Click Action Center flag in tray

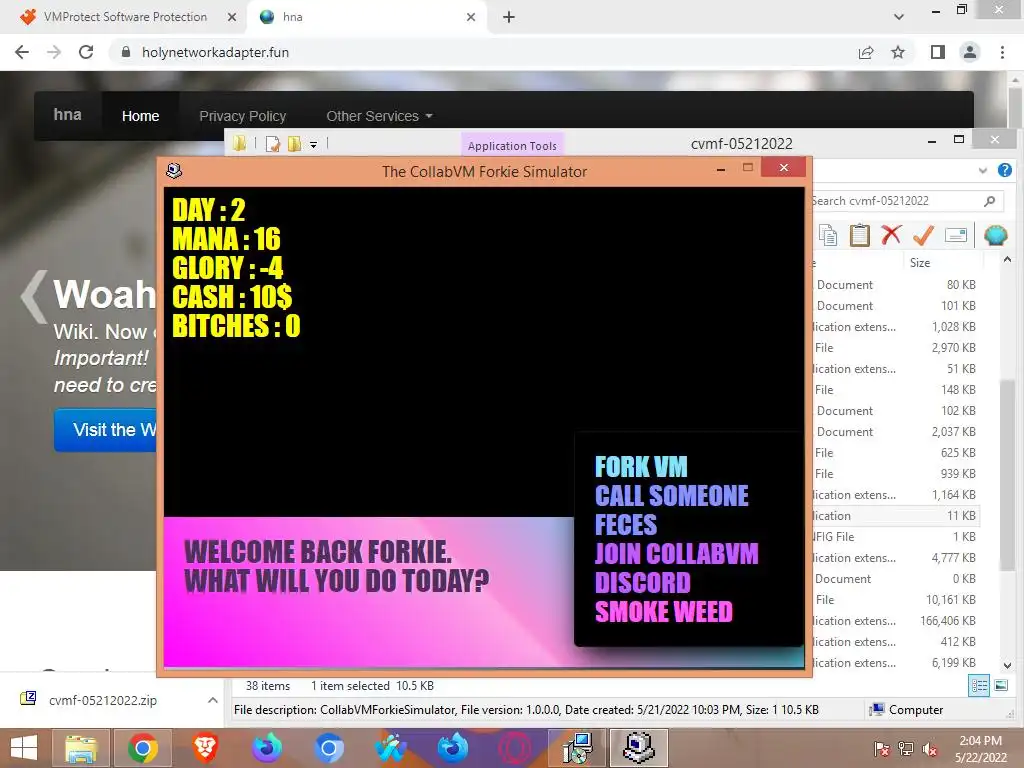pos(882,749)
